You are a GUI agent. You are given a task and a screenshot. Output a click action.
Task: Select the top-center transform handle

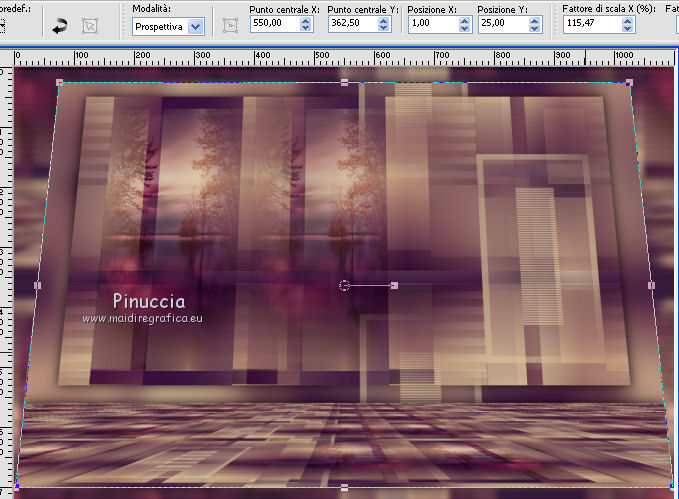tap(344, 82)
